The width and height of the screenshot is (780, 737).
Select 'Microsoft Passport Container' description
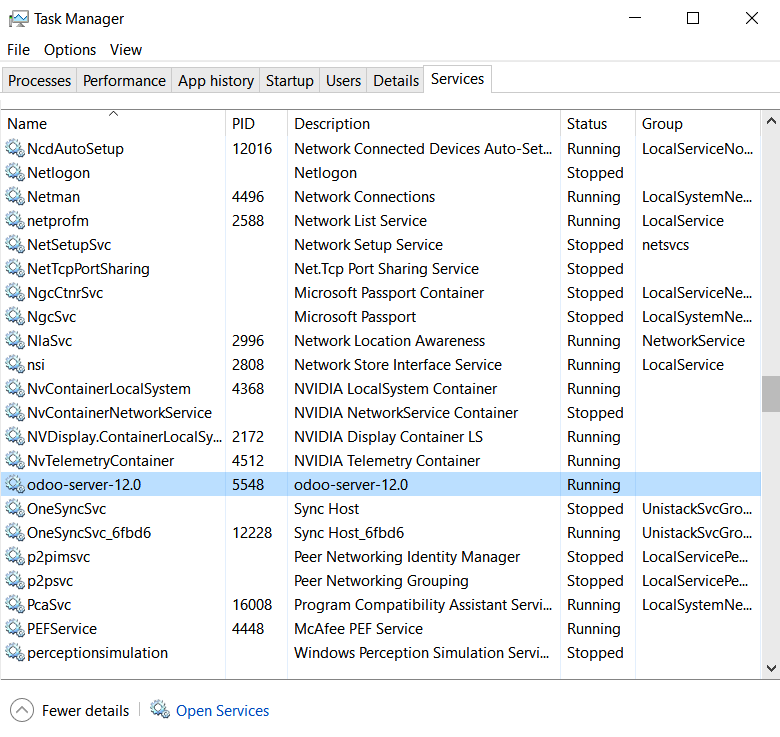(389, 293)
